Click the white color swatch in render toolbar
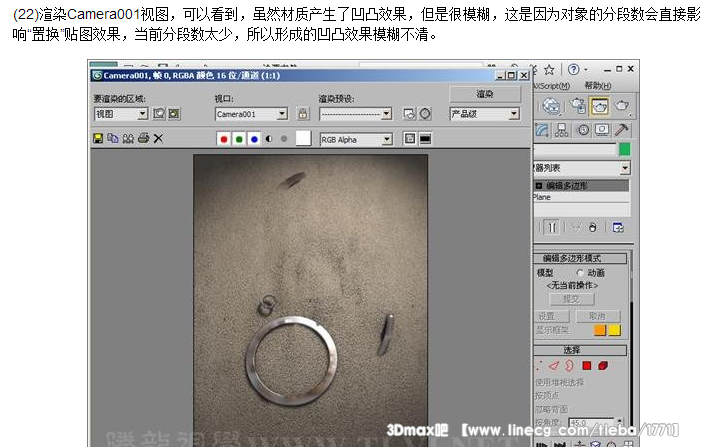The height and width of the screenshot is (447, 708). (303, 139)
